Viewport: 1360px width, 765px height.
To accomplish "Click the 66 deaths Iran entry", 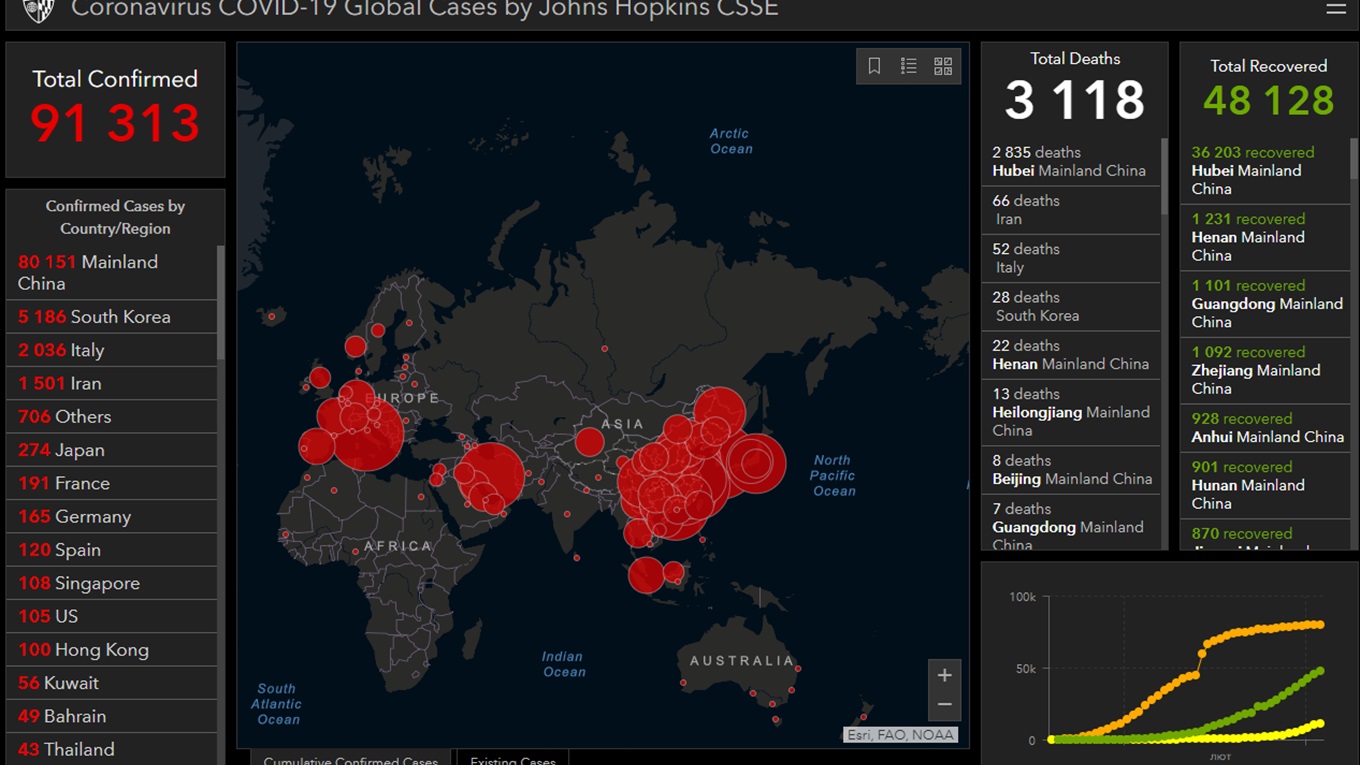I will (x=1071, y=210).
